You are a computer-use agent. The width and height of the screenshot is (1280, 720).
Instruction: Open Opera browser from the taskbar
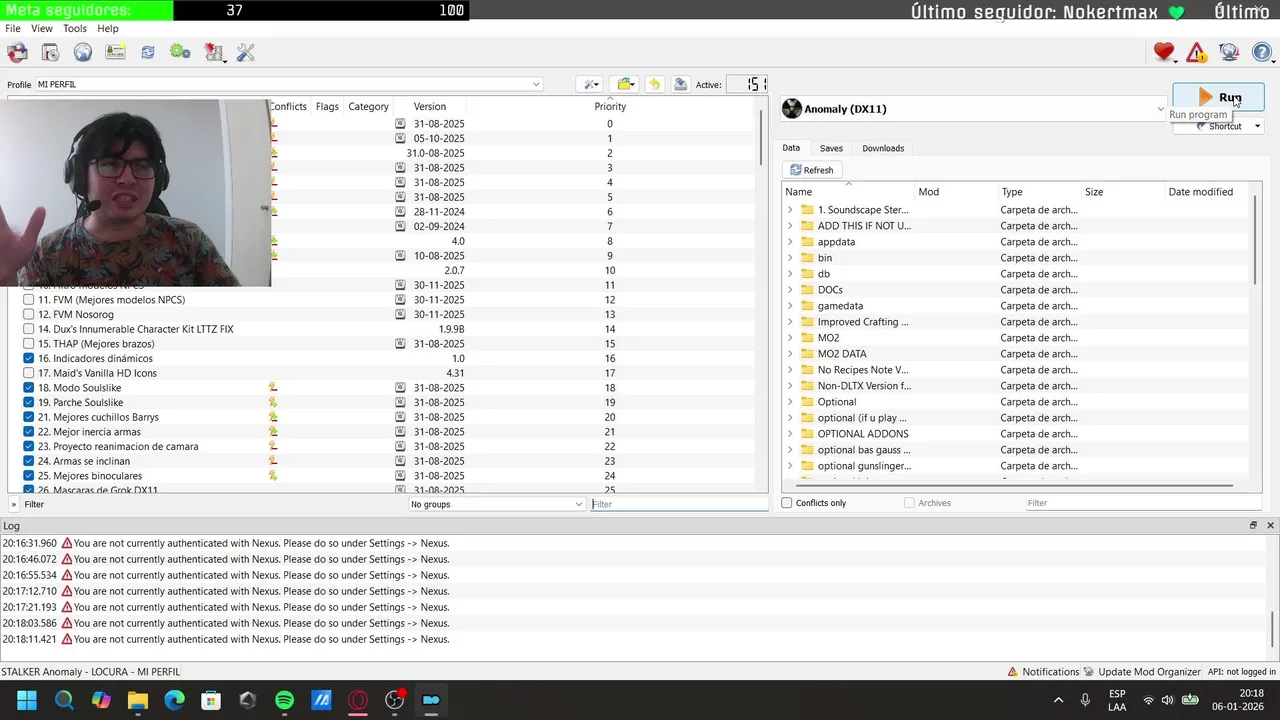tap(358, 700)
